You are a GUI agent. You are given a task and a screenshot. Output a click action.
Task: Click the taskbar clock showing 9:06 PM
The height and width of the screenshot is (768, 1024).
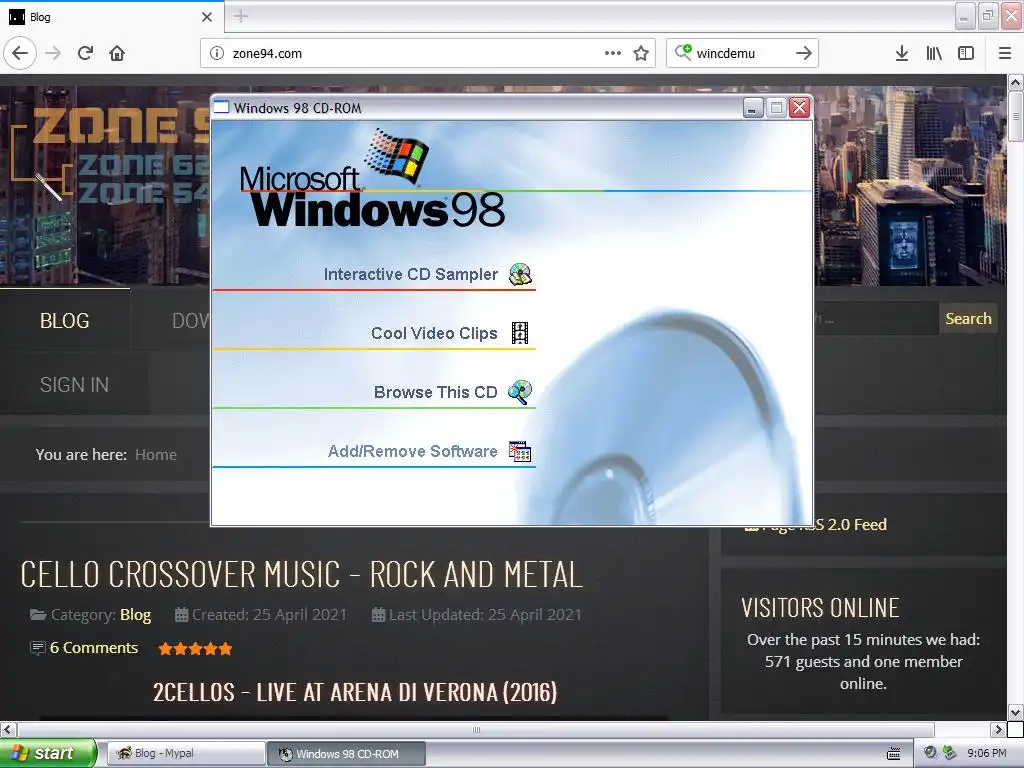point(986,753)
